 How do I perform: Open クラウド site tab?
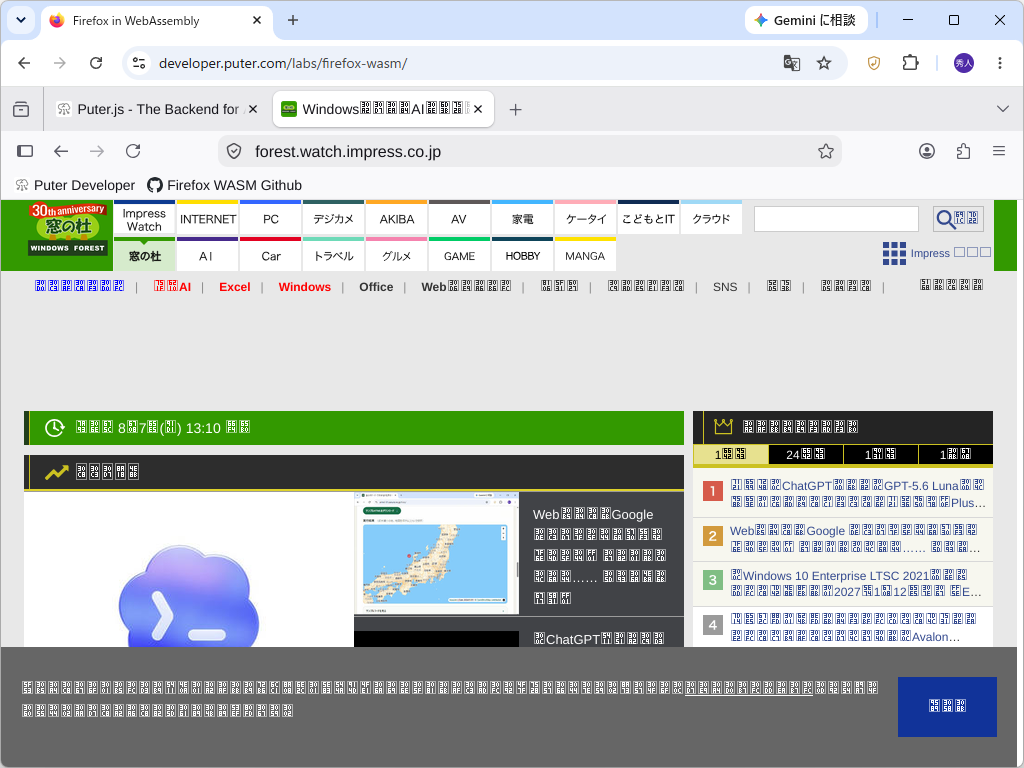coord(711,219)
